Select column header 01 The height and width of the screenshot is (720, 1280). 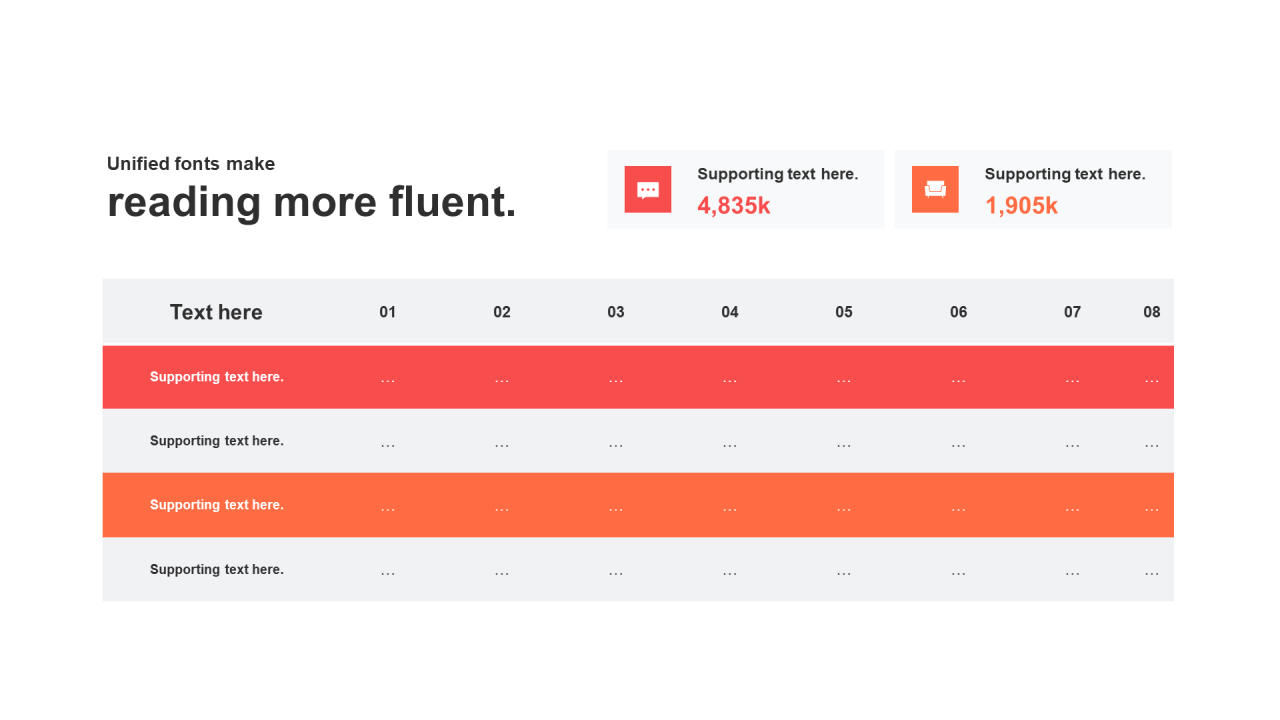pos(388,312)
